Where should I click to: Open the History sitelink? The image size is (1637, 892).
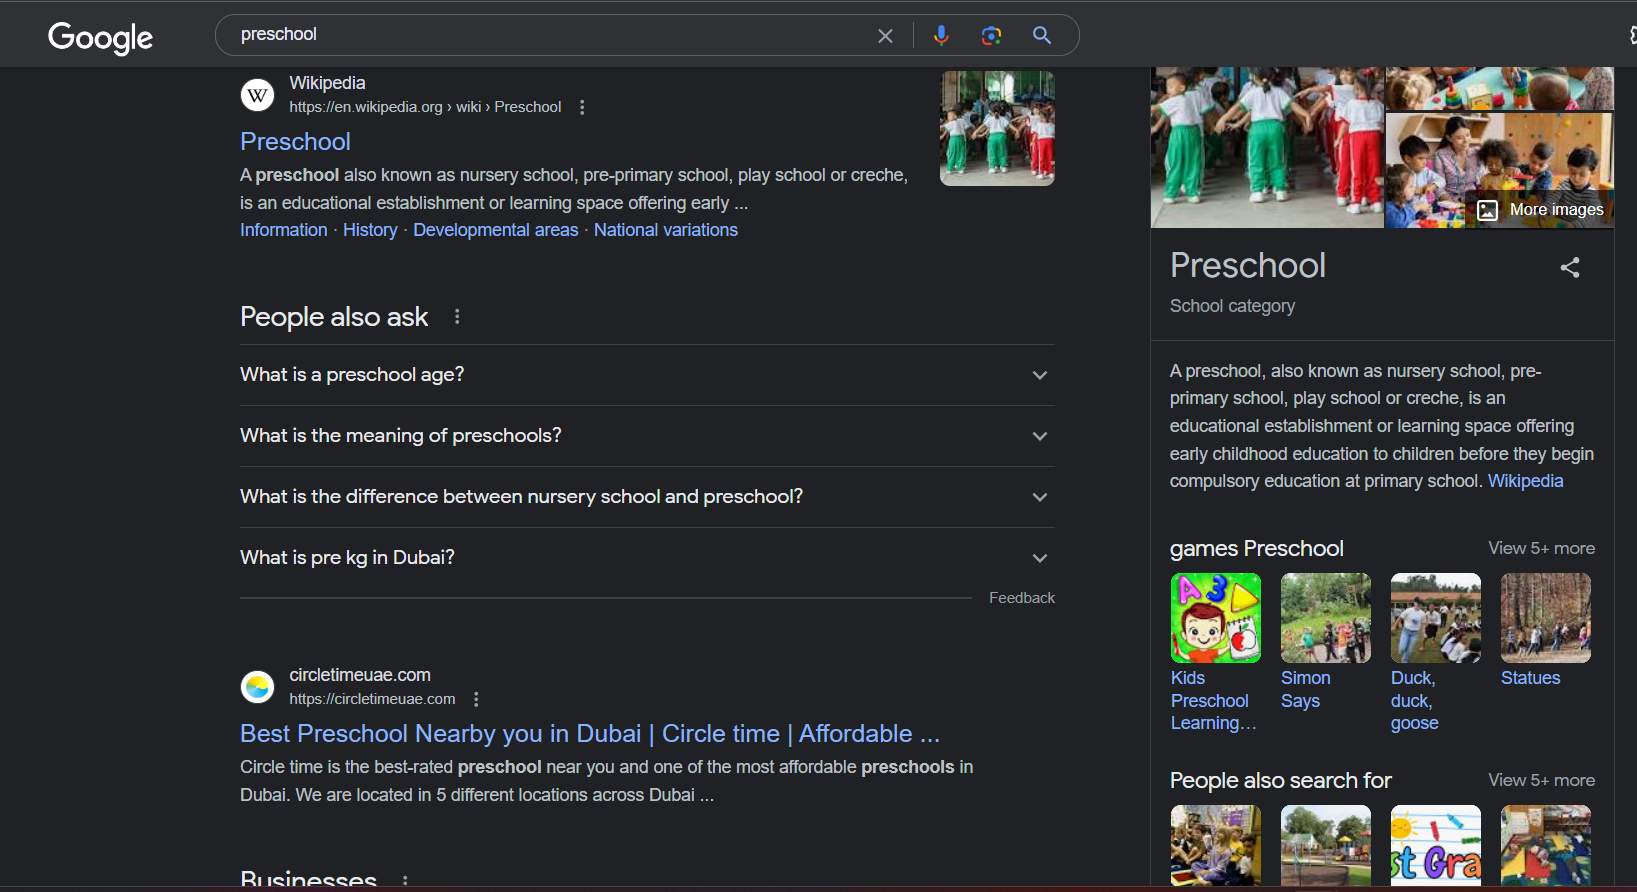[370, 230]
